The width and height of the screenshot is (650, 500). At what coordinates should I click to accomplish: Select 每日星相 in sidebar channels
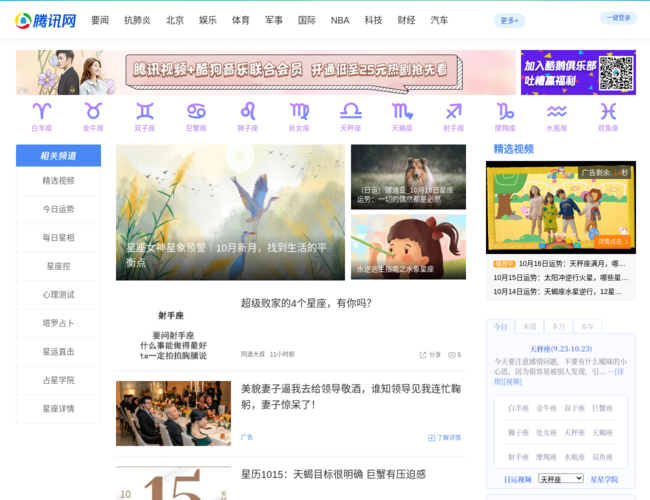[58, 238]
